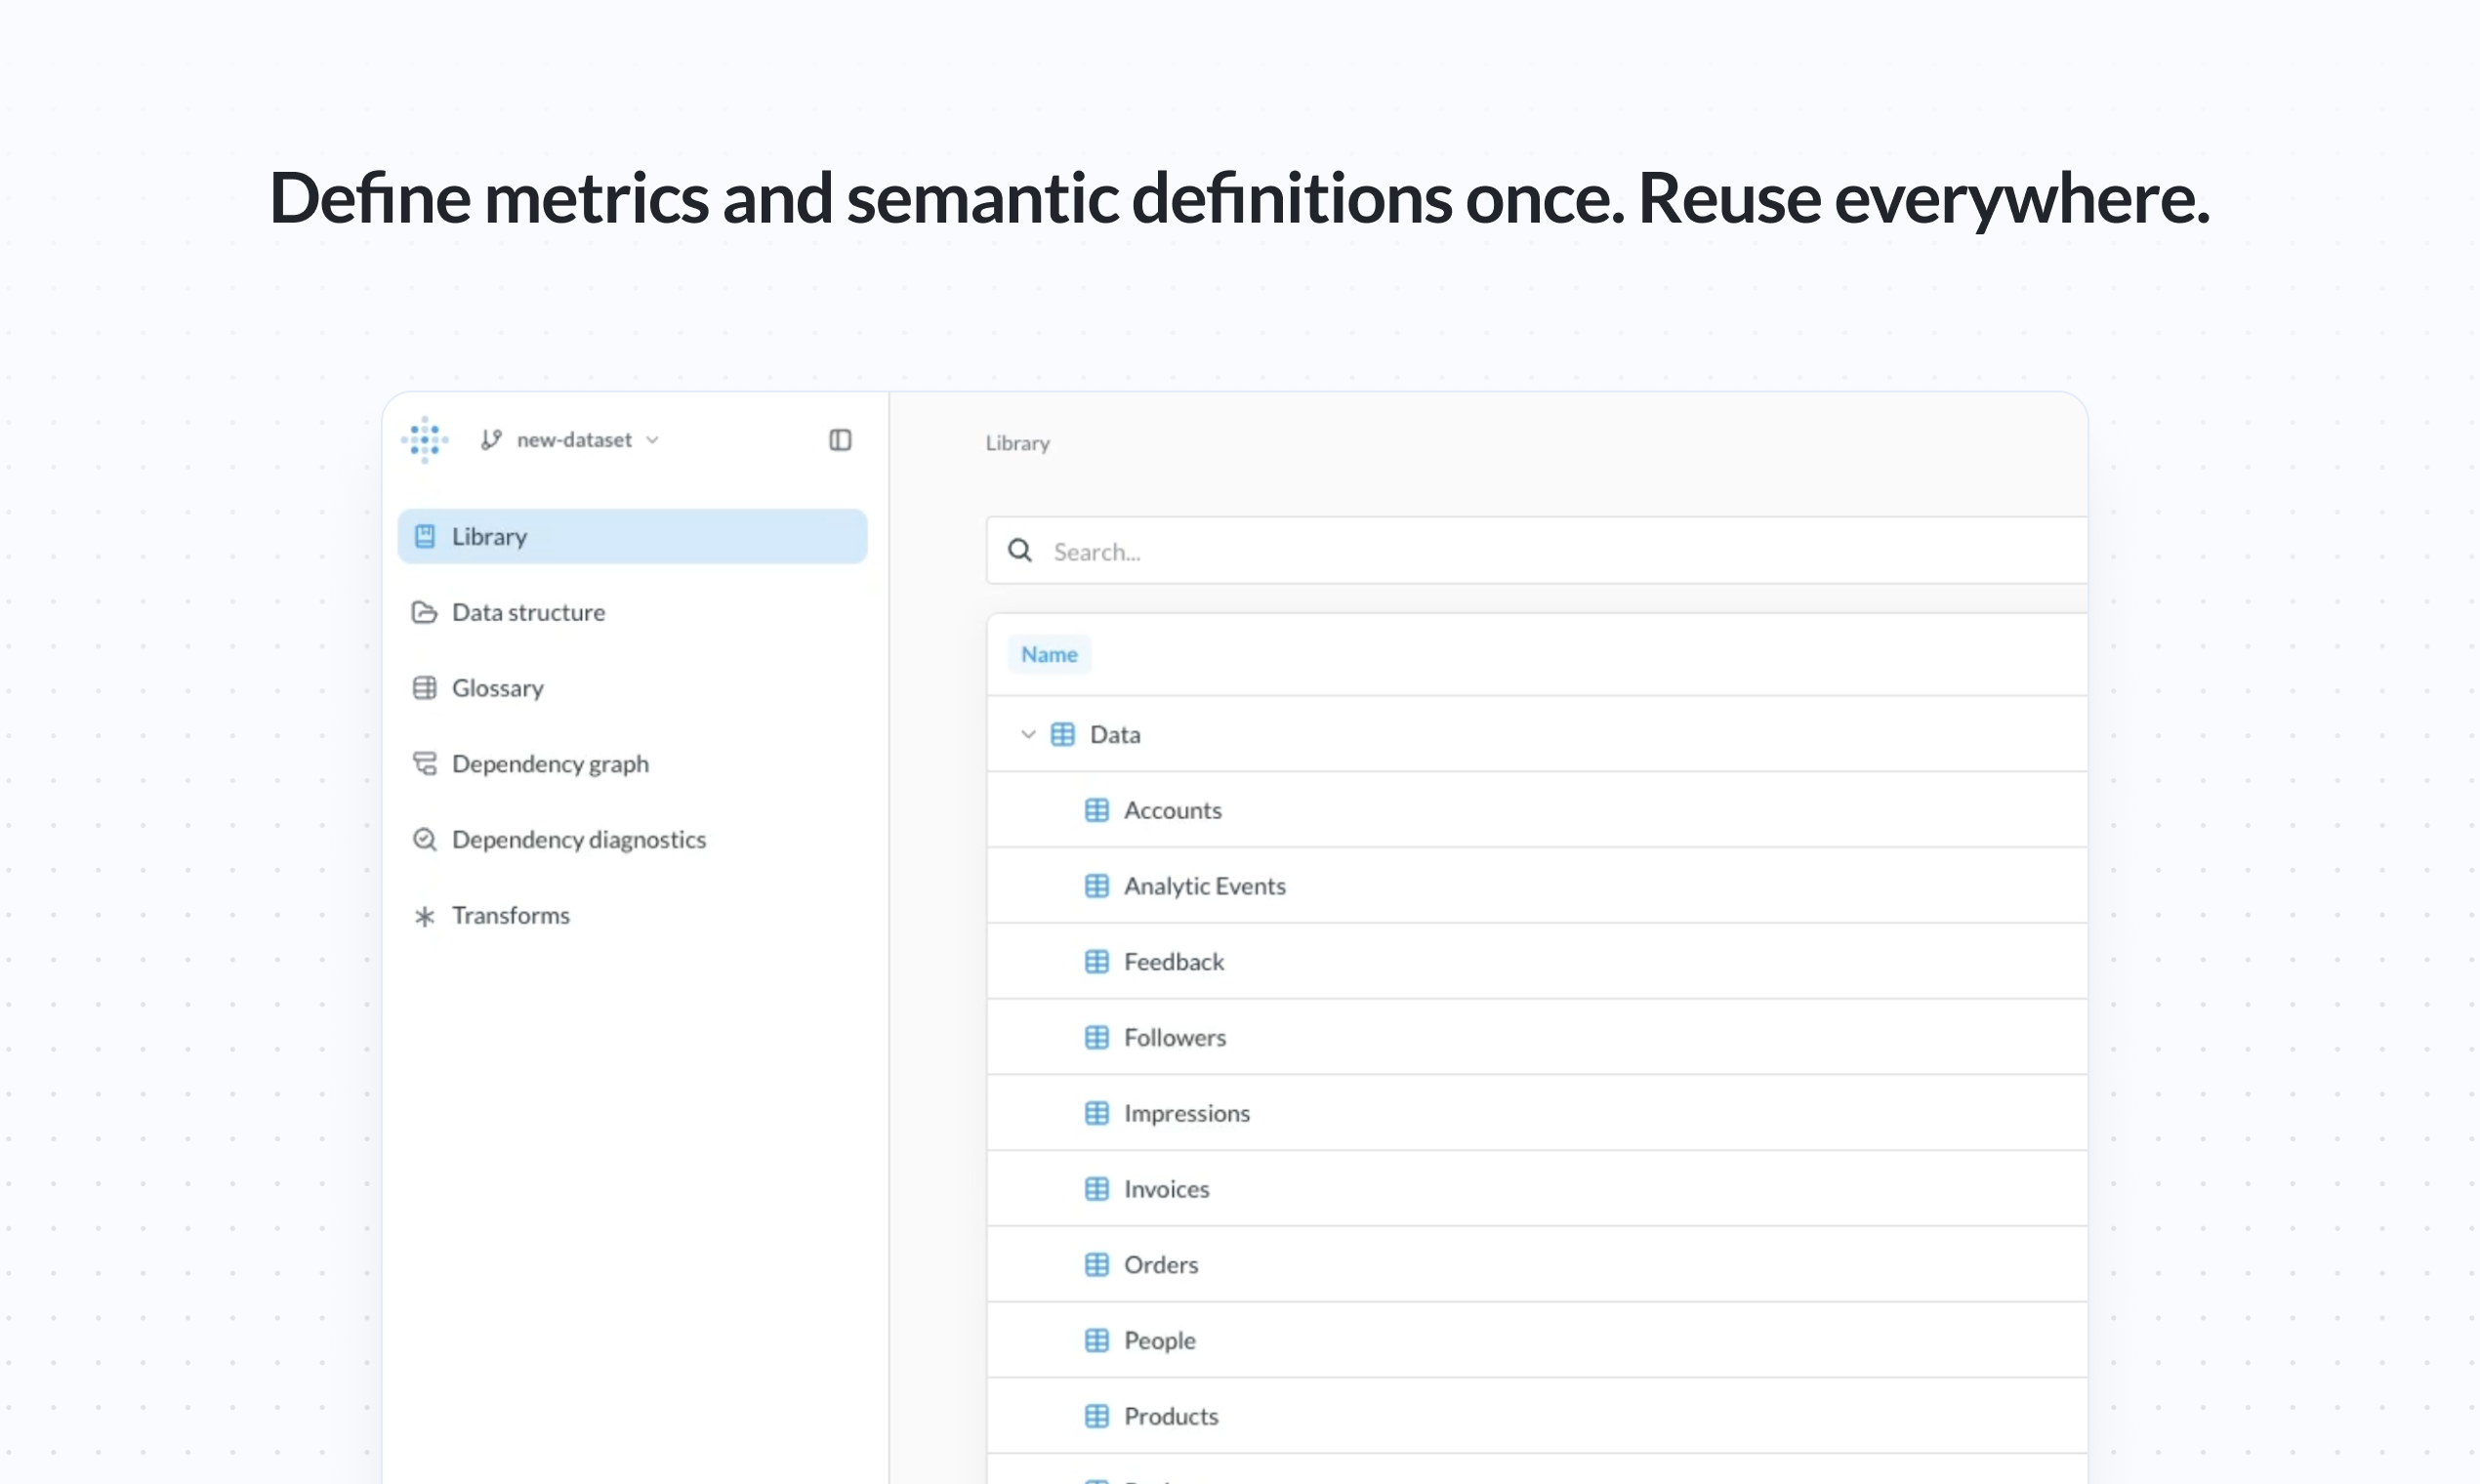Click the Dependency diagnostics icon

[424, 839]
